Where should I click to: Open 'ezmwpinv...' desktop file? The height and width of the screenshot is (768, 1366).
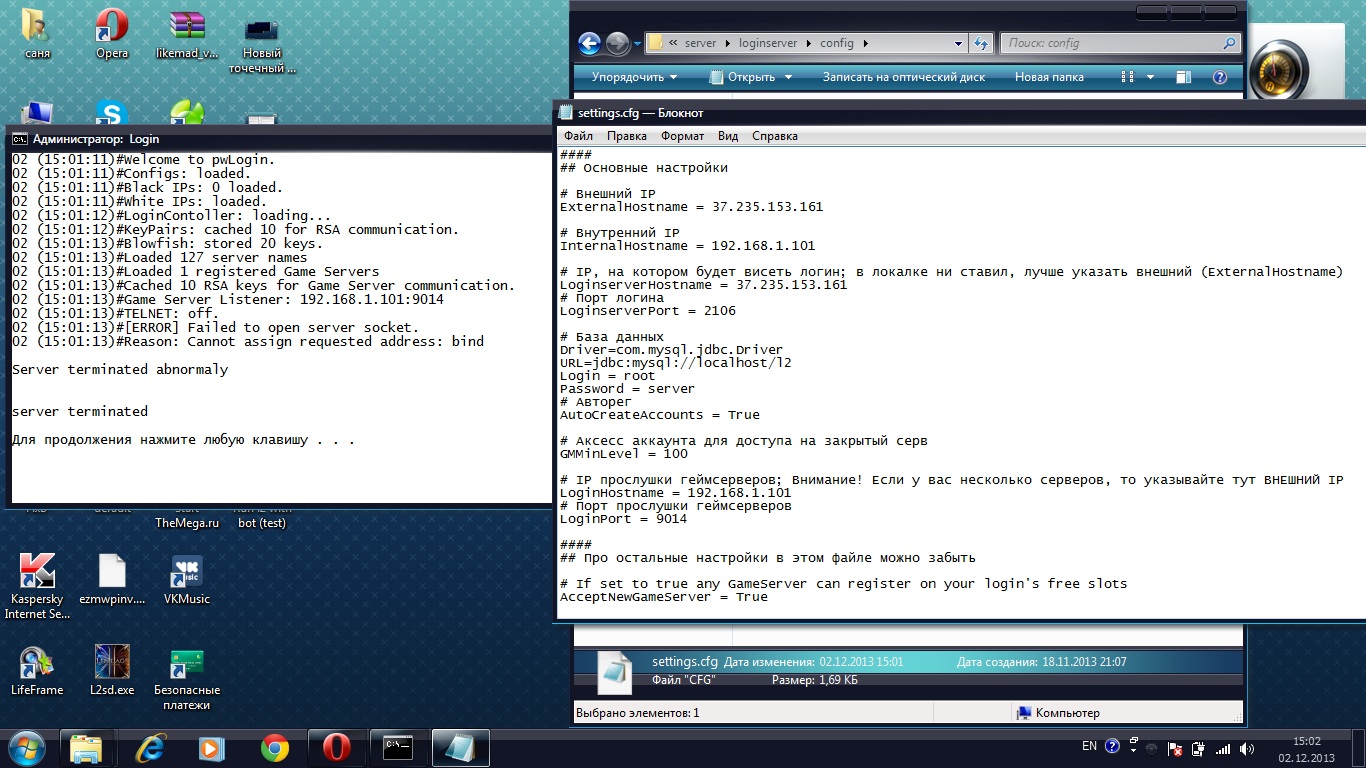click(112, 580)
